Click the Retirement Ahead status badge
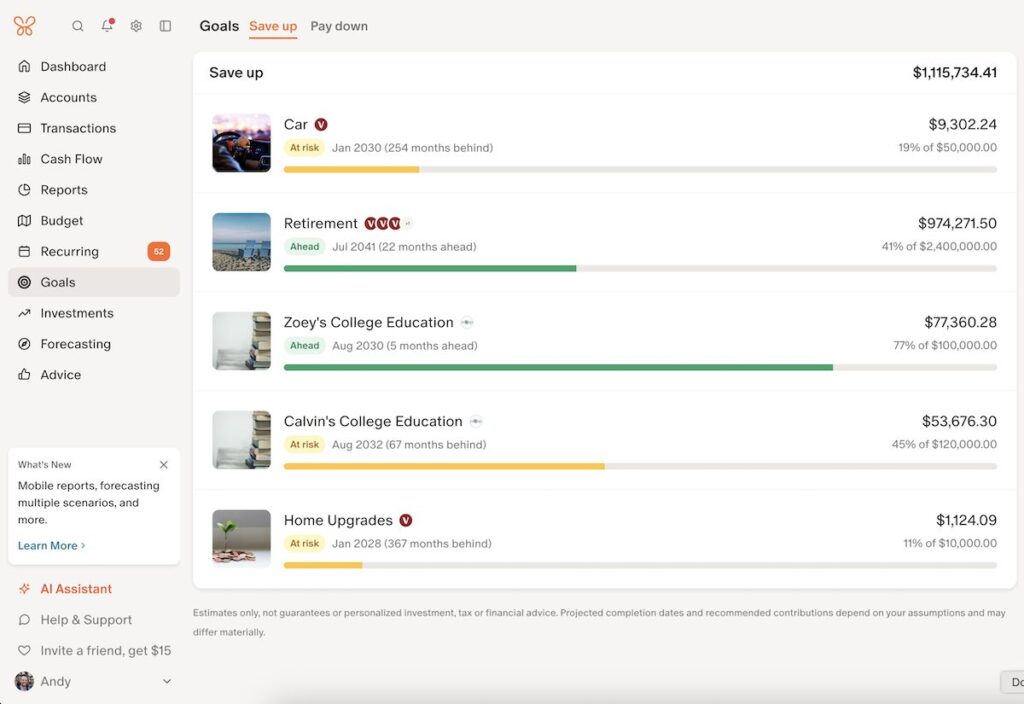 (304, 246)
